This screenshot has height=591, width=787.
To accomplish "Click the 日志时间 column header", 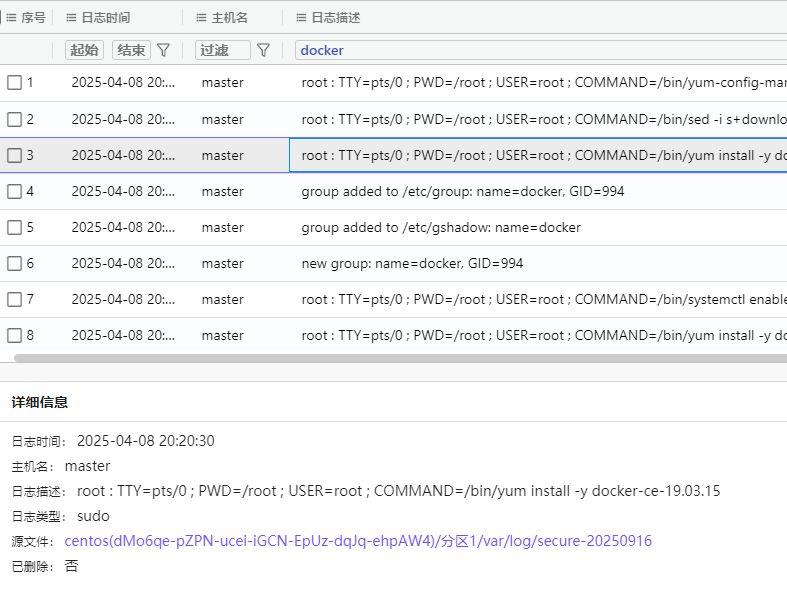I will click(105, 18).
